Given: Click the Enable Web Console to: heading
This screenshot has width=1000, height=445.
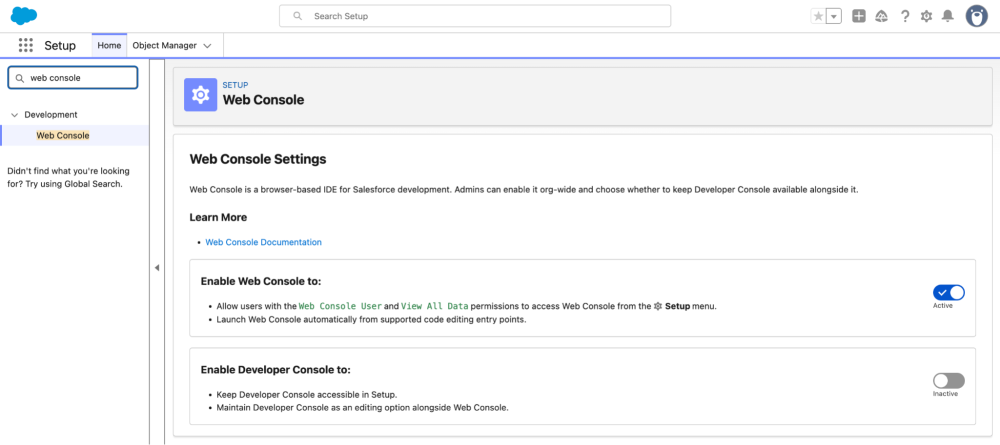Looking at the screenshot, I should (x=261, y=281).
